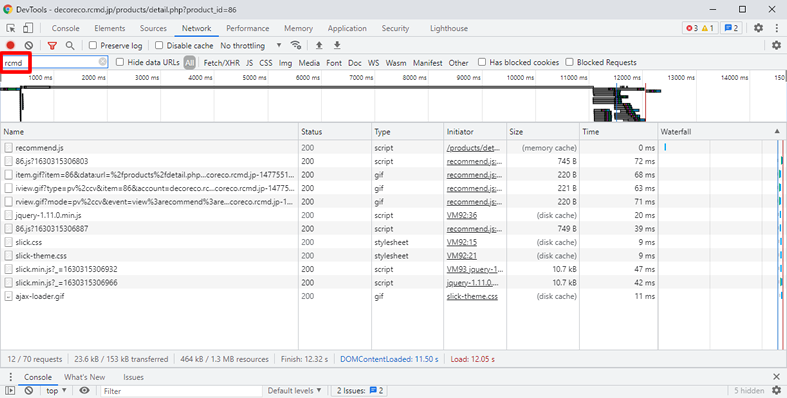Import HAR file upload arrow
Screen dimensions: 787x398
coord(319,45)
